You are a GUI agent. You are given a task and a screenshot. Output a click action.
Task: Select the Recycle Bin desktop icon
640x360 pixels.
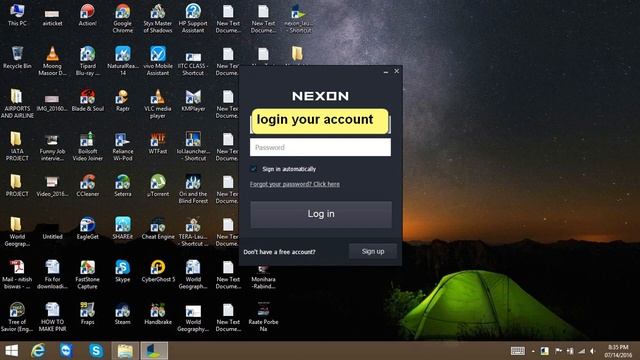click(17, 58)
